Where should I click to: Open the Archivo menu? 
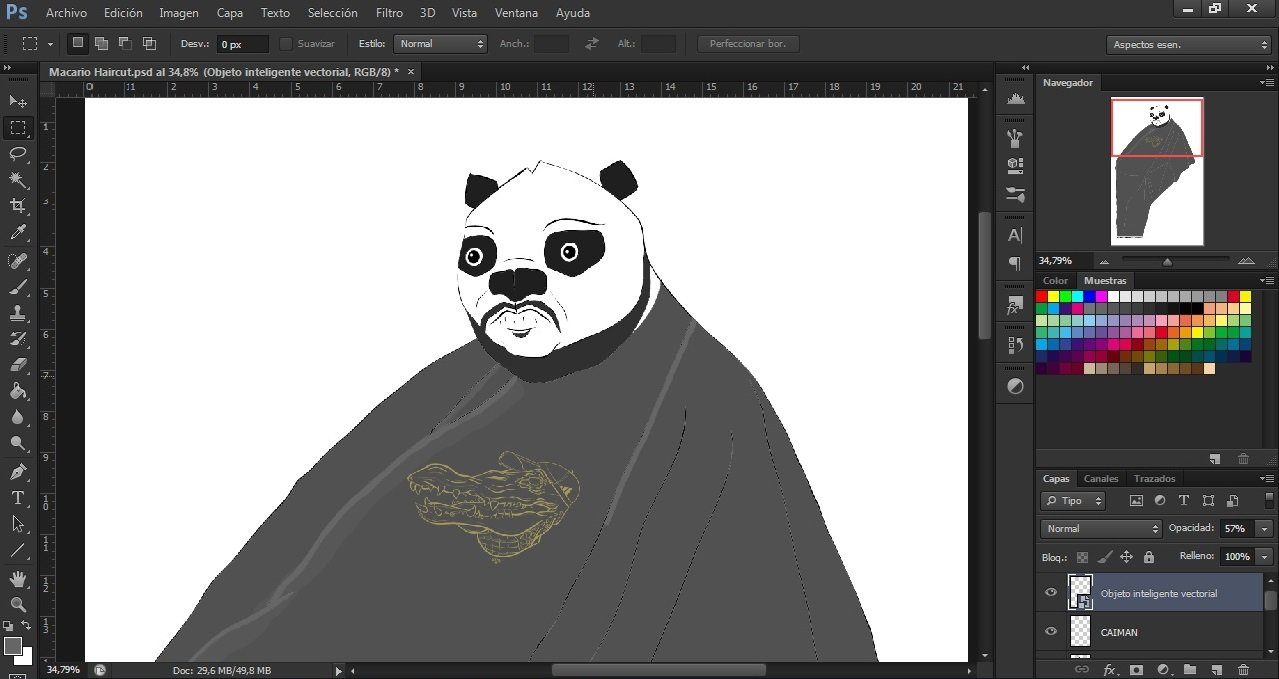[x=66, y=13]
